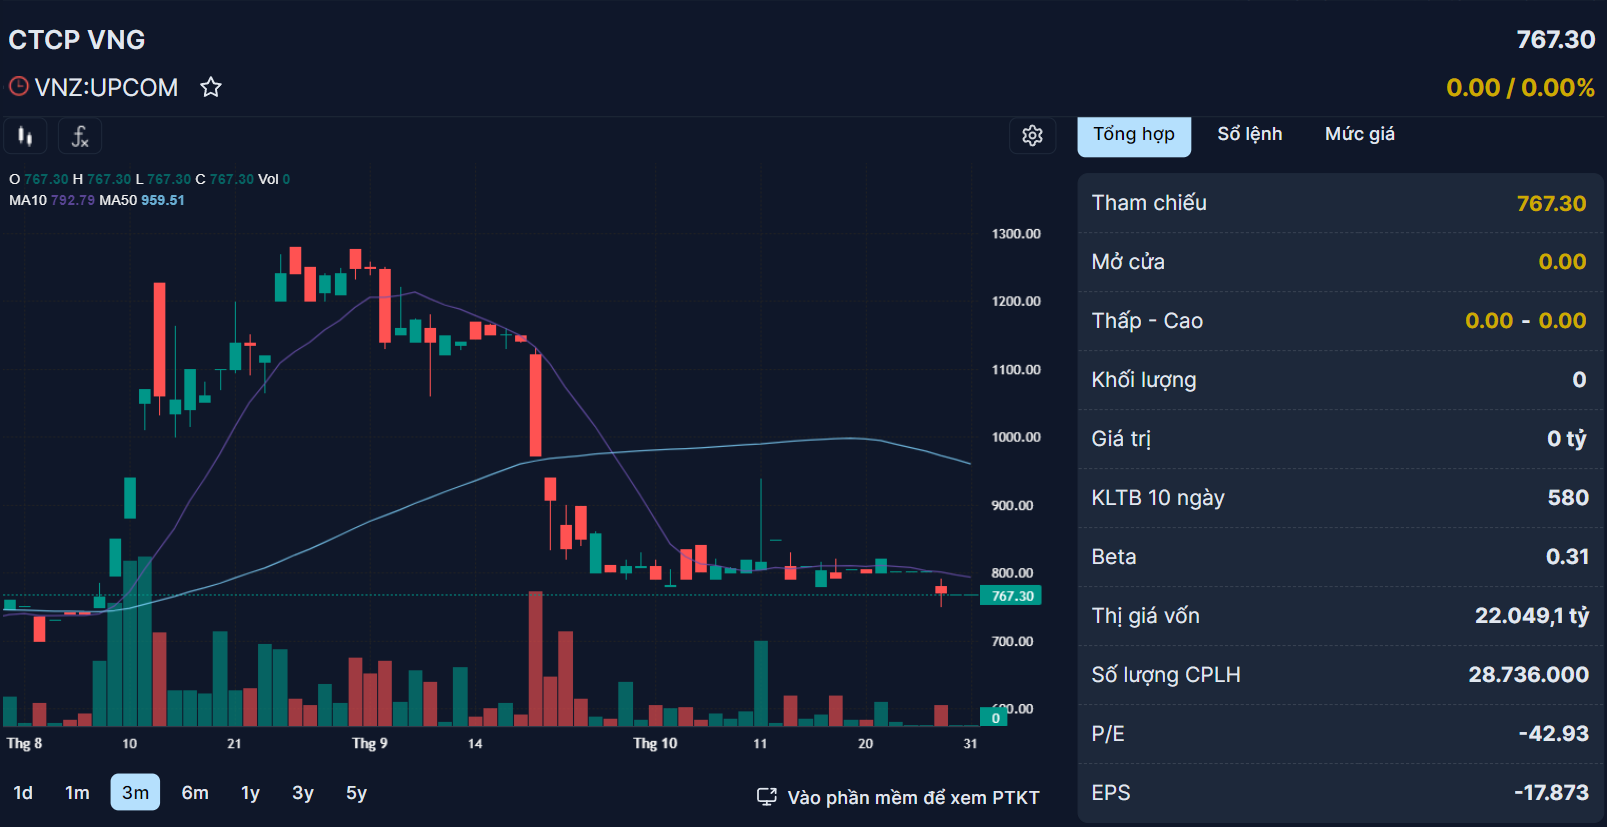Click the Thị giá vốn value 22.049,1 tỷ

(x=1531, y=616)
